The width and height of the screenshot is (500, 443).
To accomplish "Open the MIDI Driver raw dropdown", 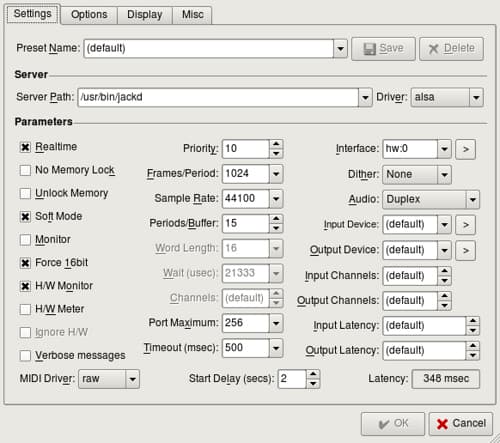I will pos(109,379).
